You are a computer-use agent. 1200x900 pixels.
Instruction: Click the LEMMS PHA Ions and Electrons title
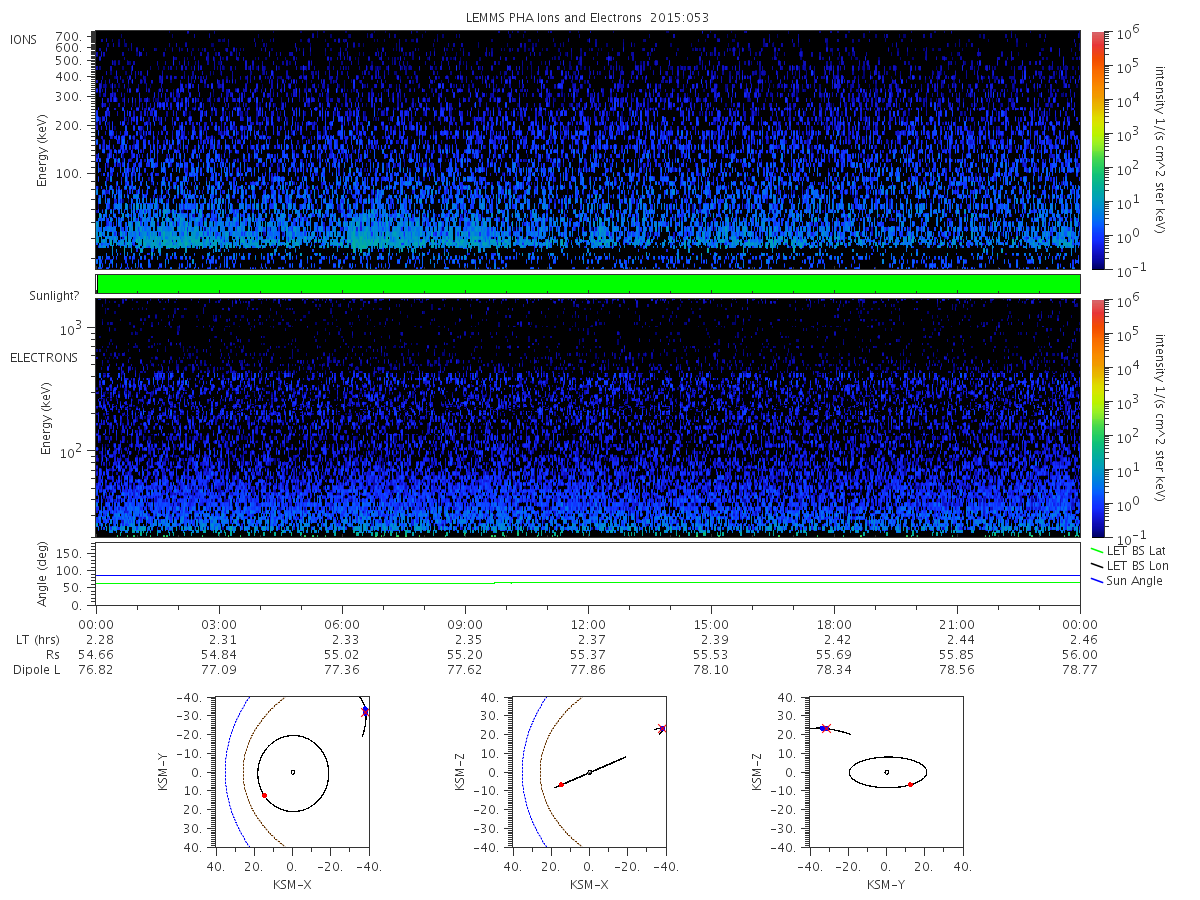(587, 18)
